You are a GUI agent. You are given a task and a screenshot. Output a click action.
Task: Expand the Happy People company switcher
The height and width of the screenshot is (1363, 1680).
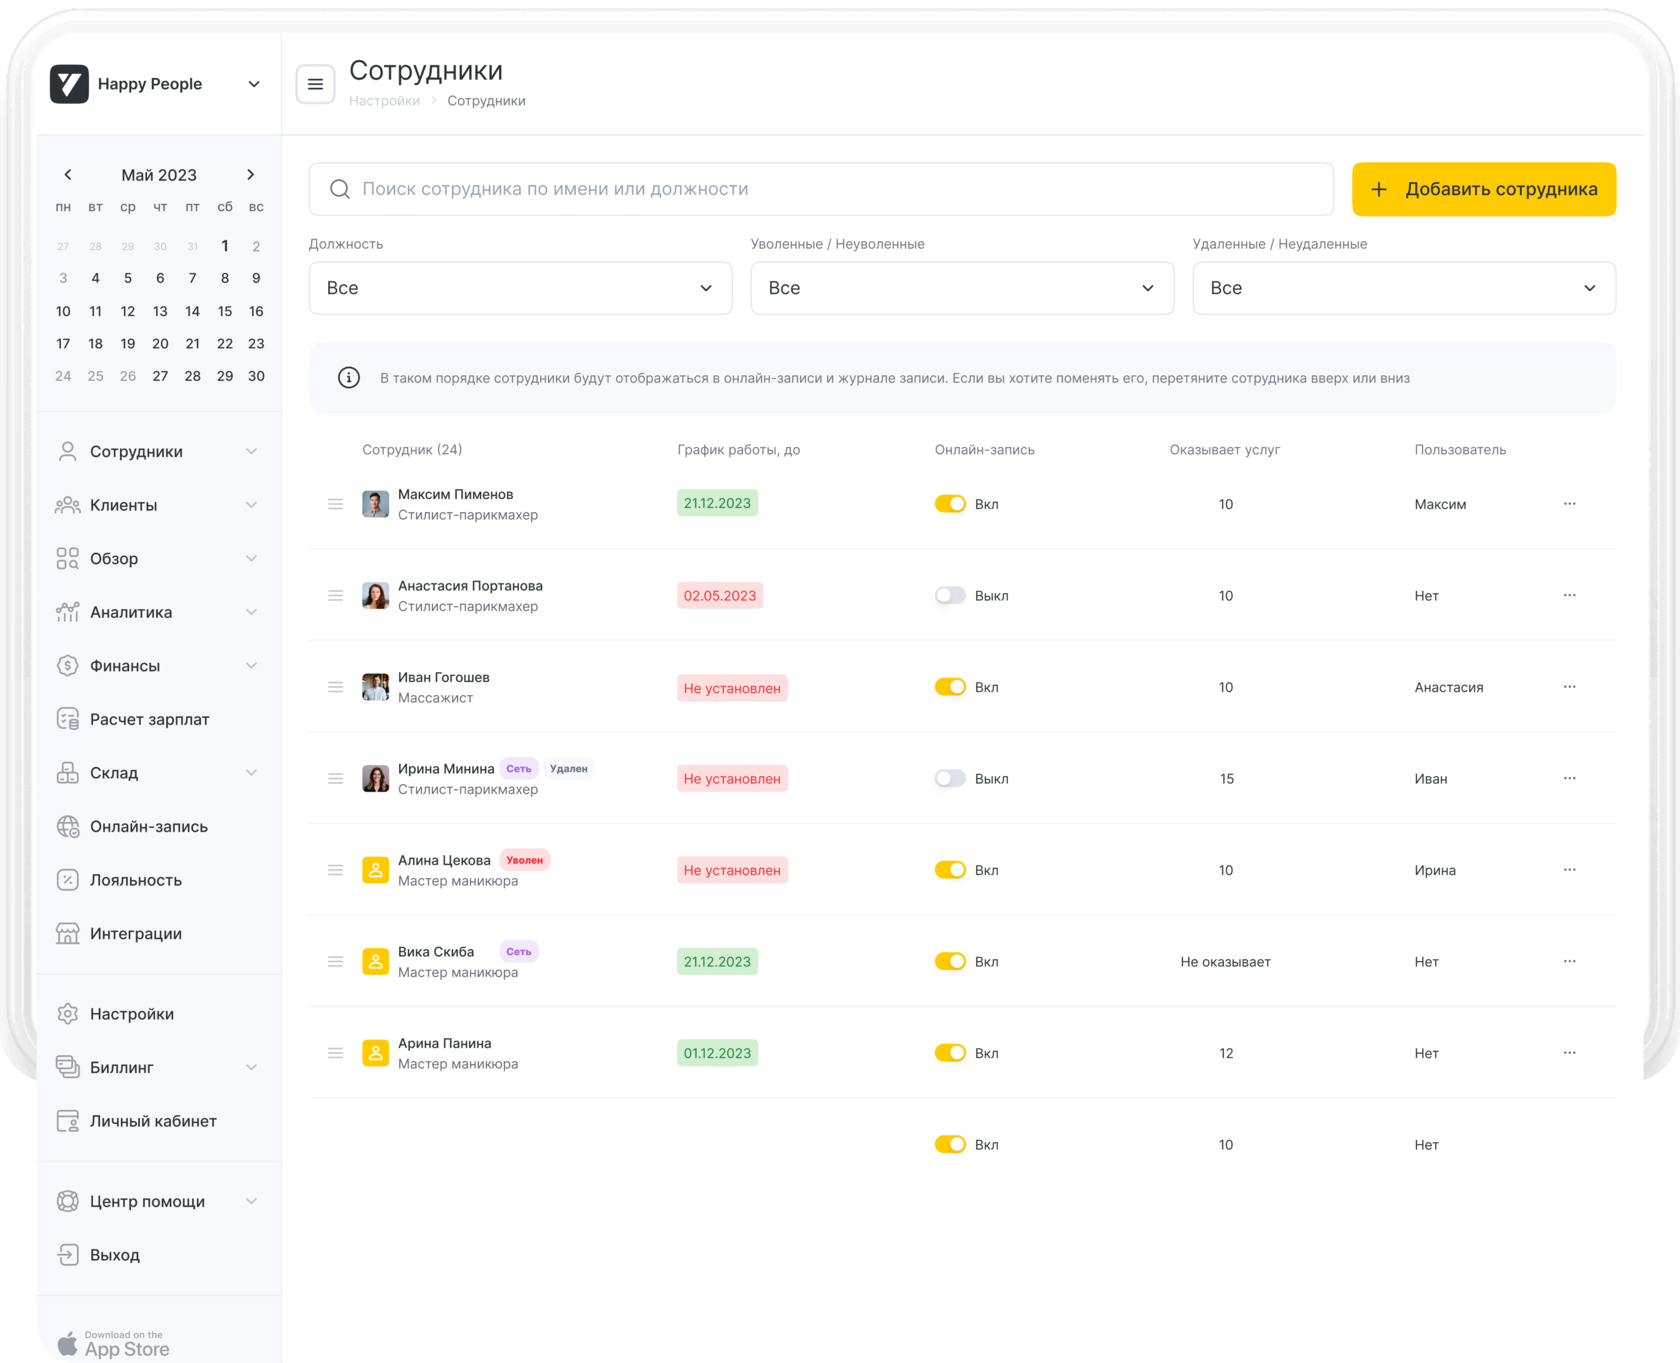click(x=254, y=84)
